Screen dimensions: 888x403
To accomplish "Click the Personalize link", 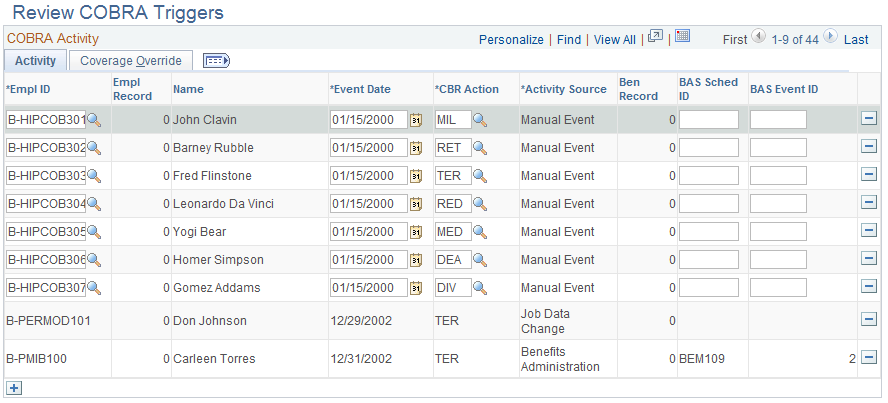I will (511, 40).
